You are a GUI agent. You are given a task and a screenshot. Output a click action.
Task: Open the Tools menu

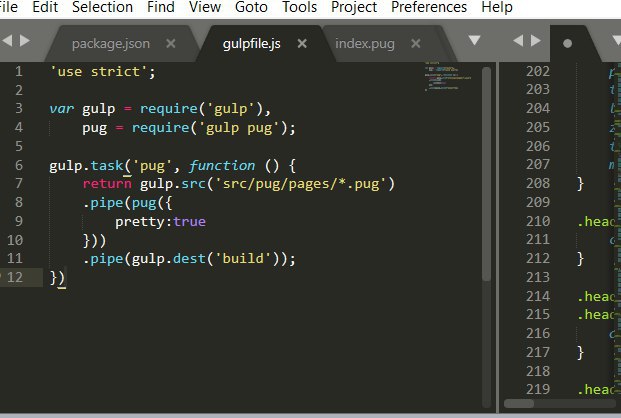tap(299, 7)
